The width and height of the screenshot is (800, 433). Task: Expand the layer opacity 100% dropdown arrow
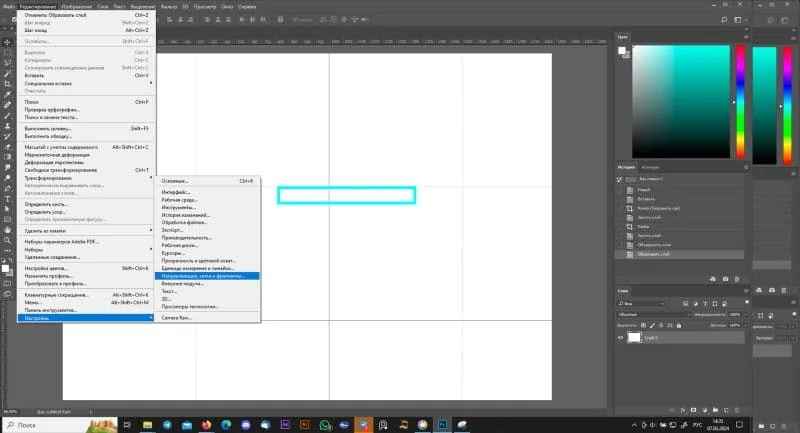coord(743,315)
